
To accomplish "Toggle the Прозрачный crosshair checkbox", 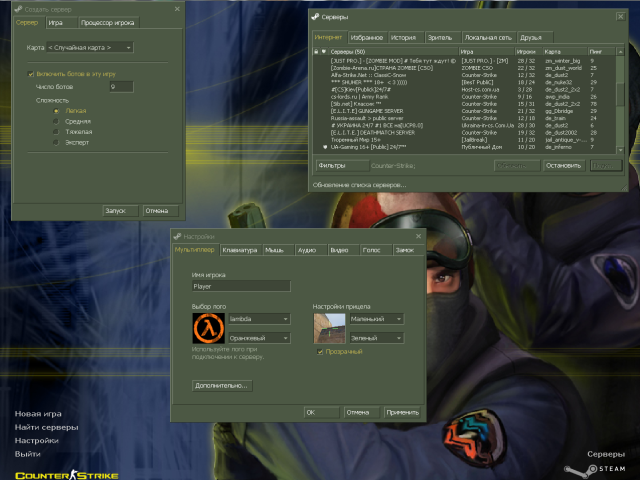I will click(320, 351).
